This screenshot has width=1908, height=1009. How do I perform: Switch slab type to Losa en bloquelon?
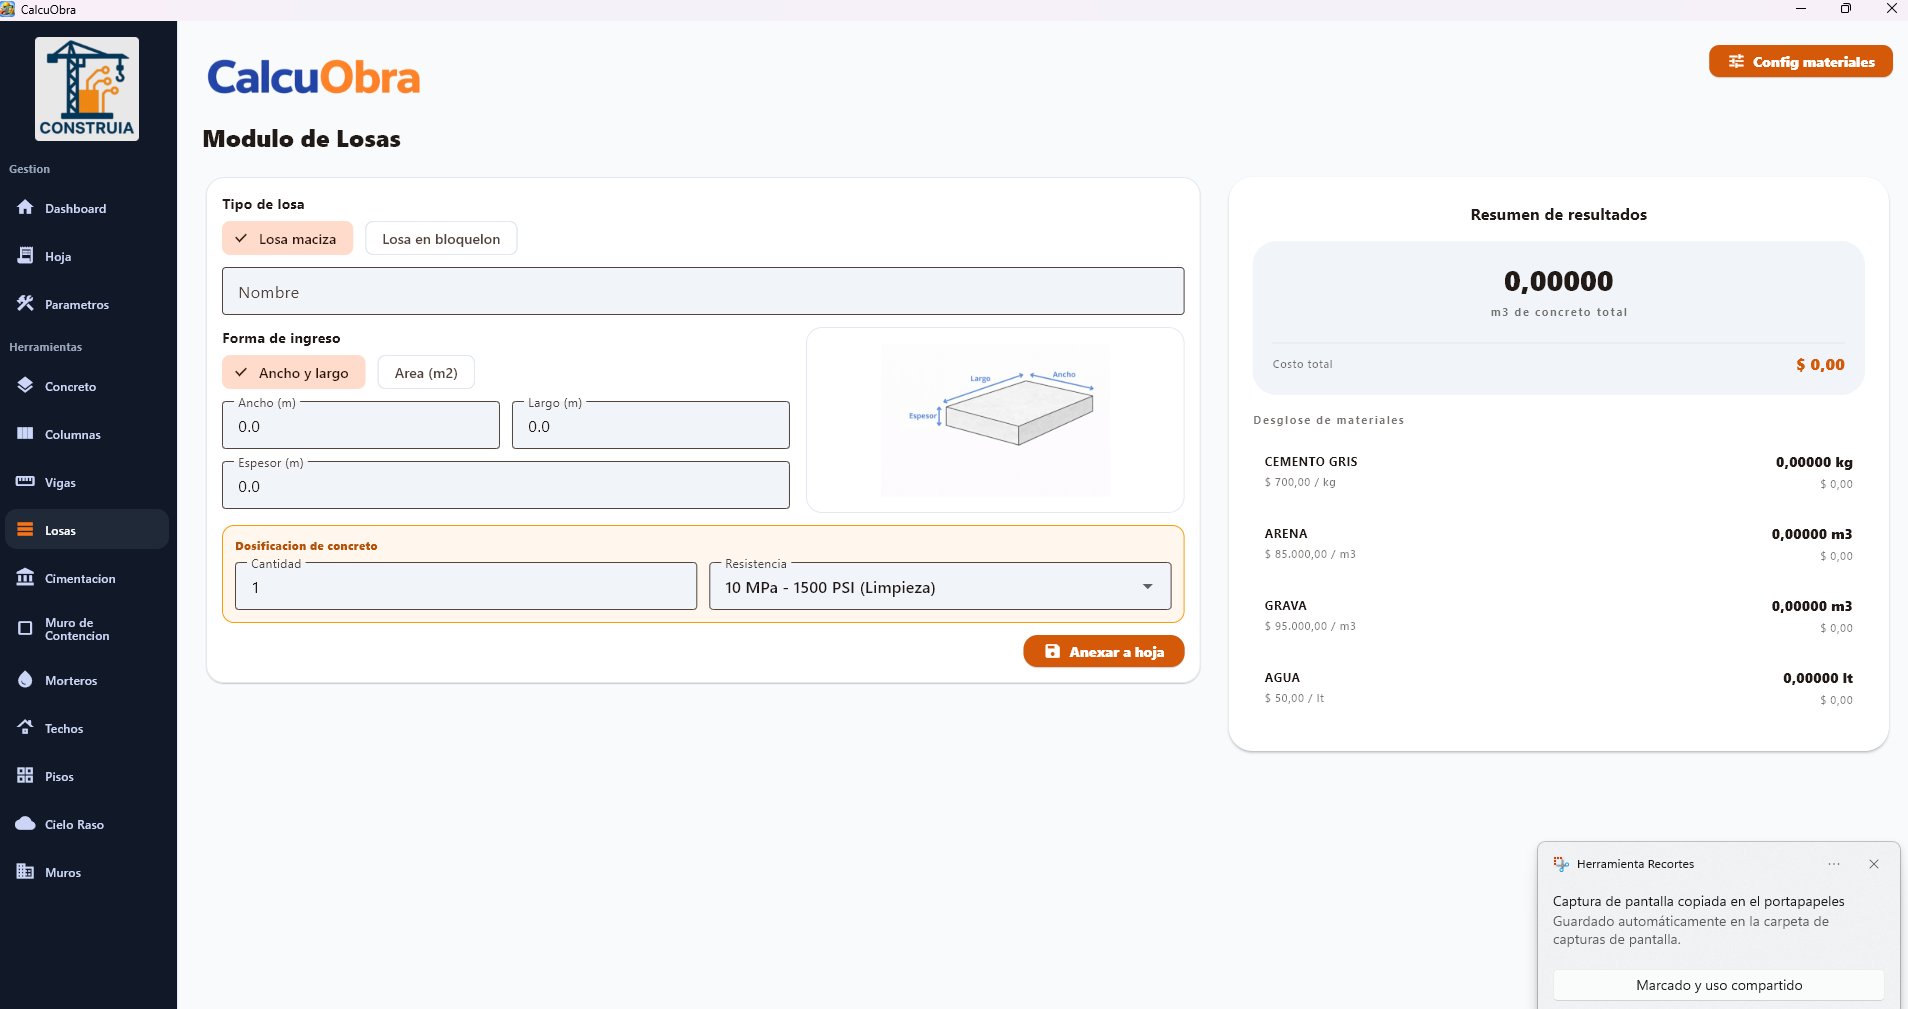point(440,239)
